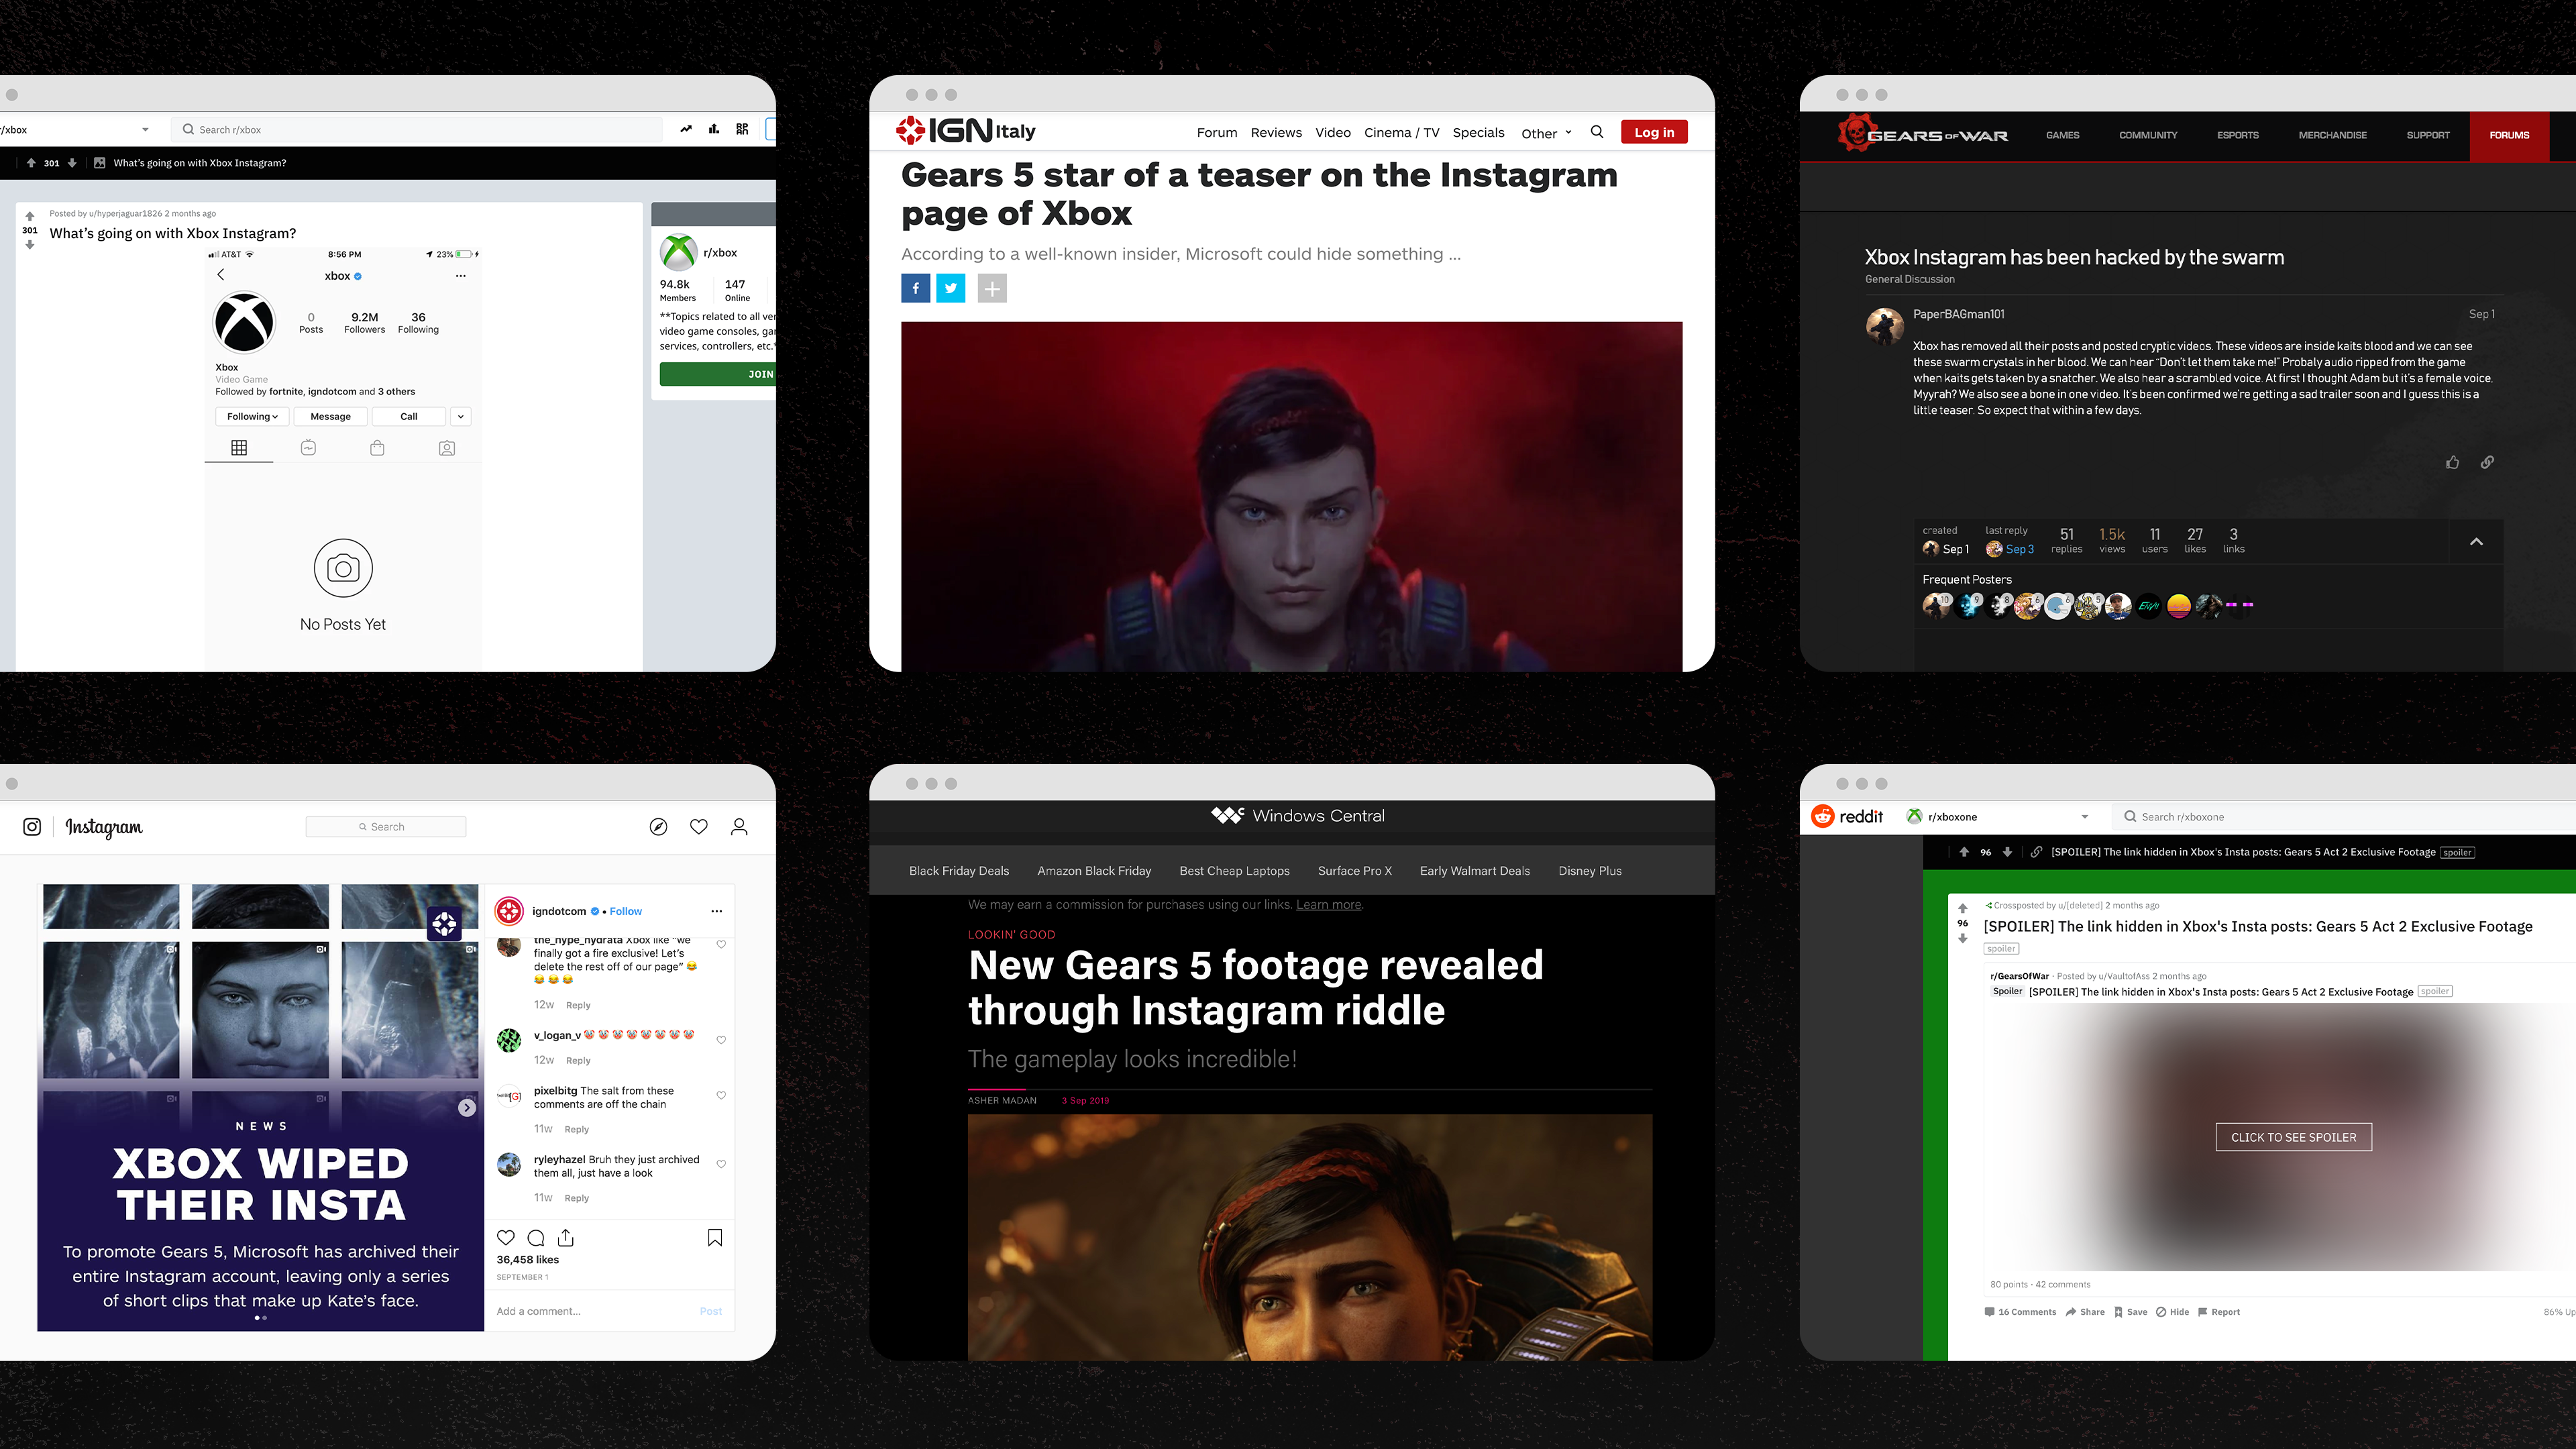Open Cinema / TV on IGN
Image resolution: width=2576 pixels, height=1449 pixels.
click(1402, 133)
